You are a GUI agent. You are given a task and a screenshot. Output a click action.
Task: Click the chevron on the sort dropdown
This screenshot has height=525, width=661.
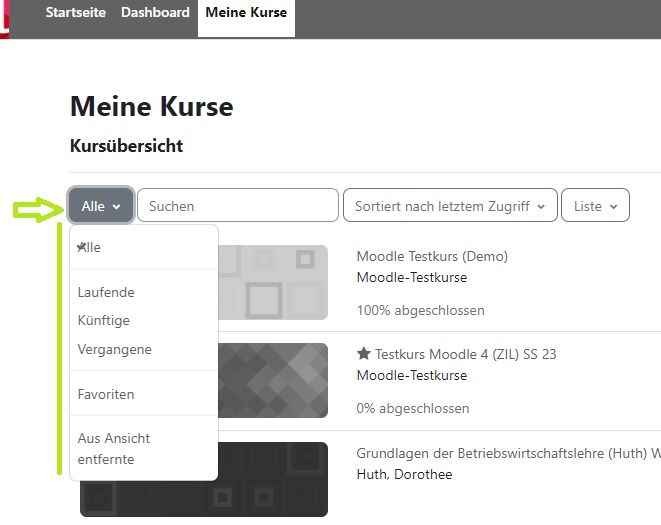coord(541,207)
